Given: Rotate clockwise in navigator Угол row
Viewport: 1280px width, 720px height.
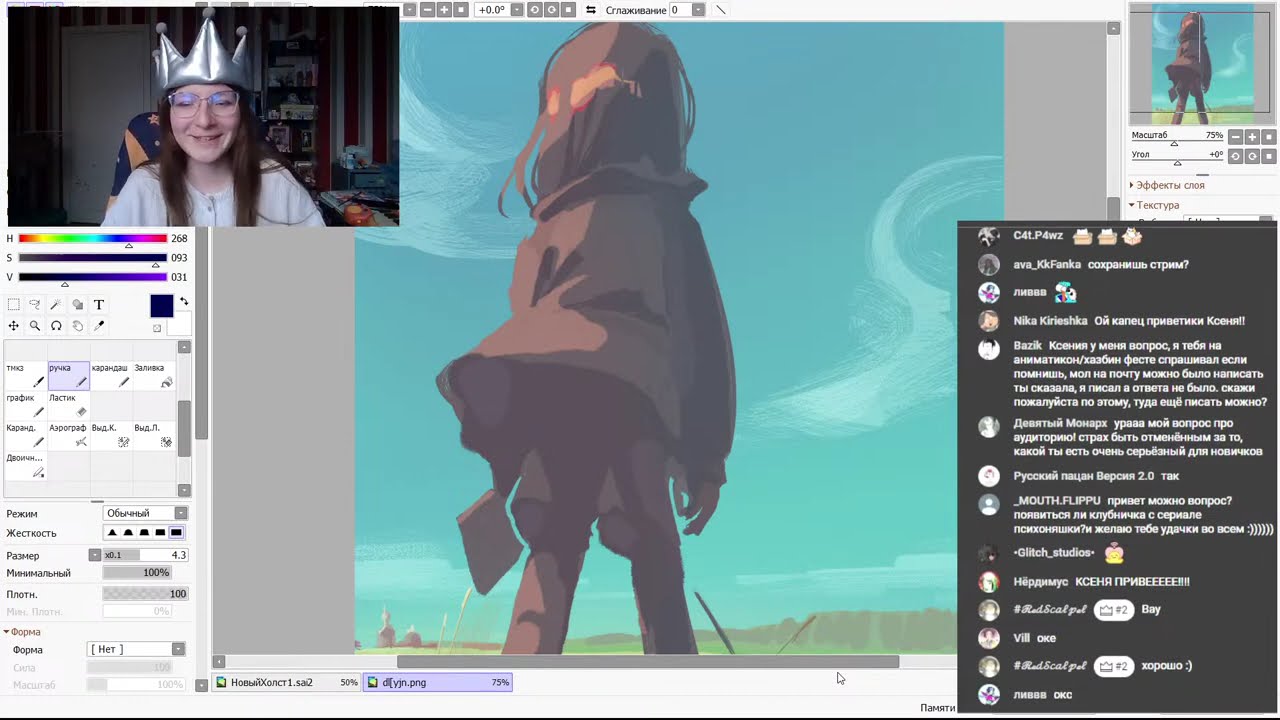Looking at the screenshot, I should (x=1252, y=157).
